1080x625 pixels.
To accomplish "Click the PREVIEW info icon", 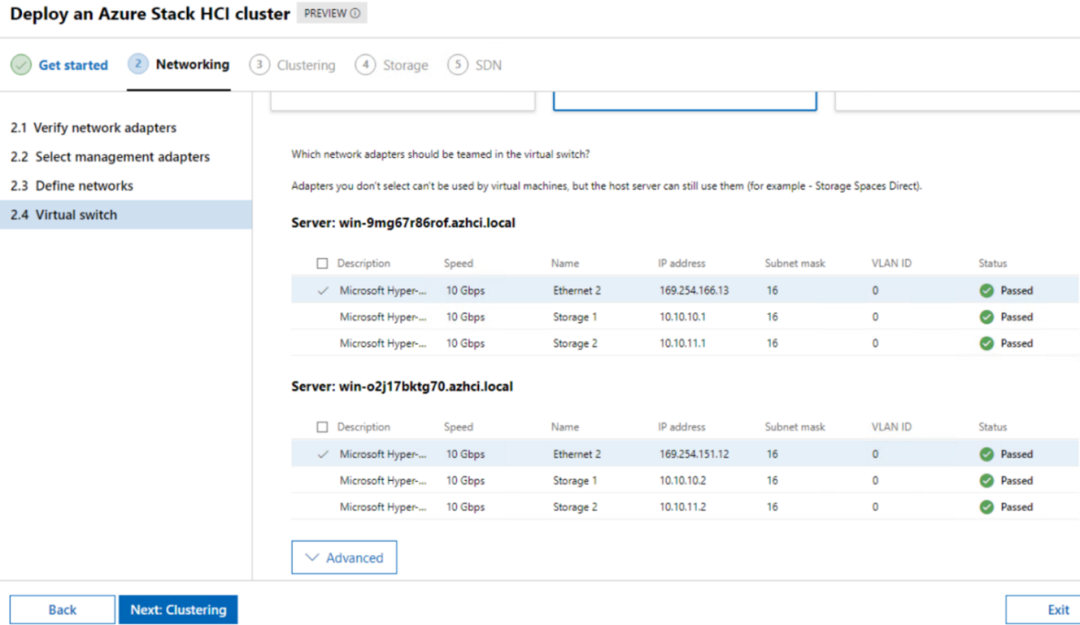I will pyautogui.click(x=355, y=13).
